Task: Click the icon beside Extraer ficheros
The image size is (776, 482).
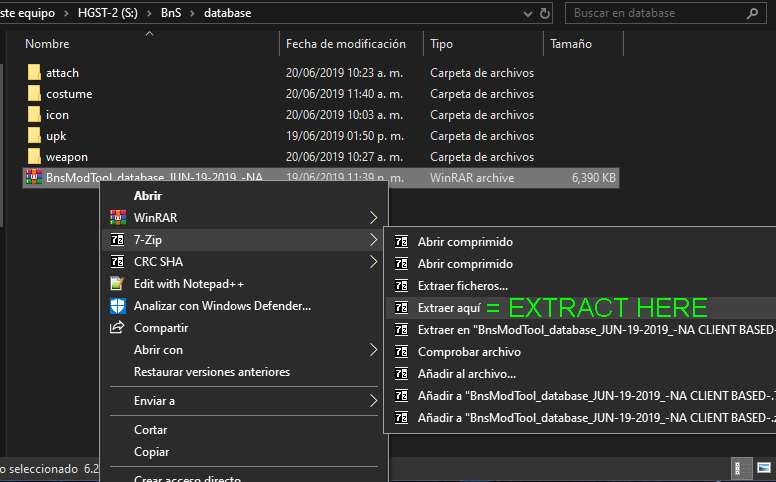Action: 401,286
